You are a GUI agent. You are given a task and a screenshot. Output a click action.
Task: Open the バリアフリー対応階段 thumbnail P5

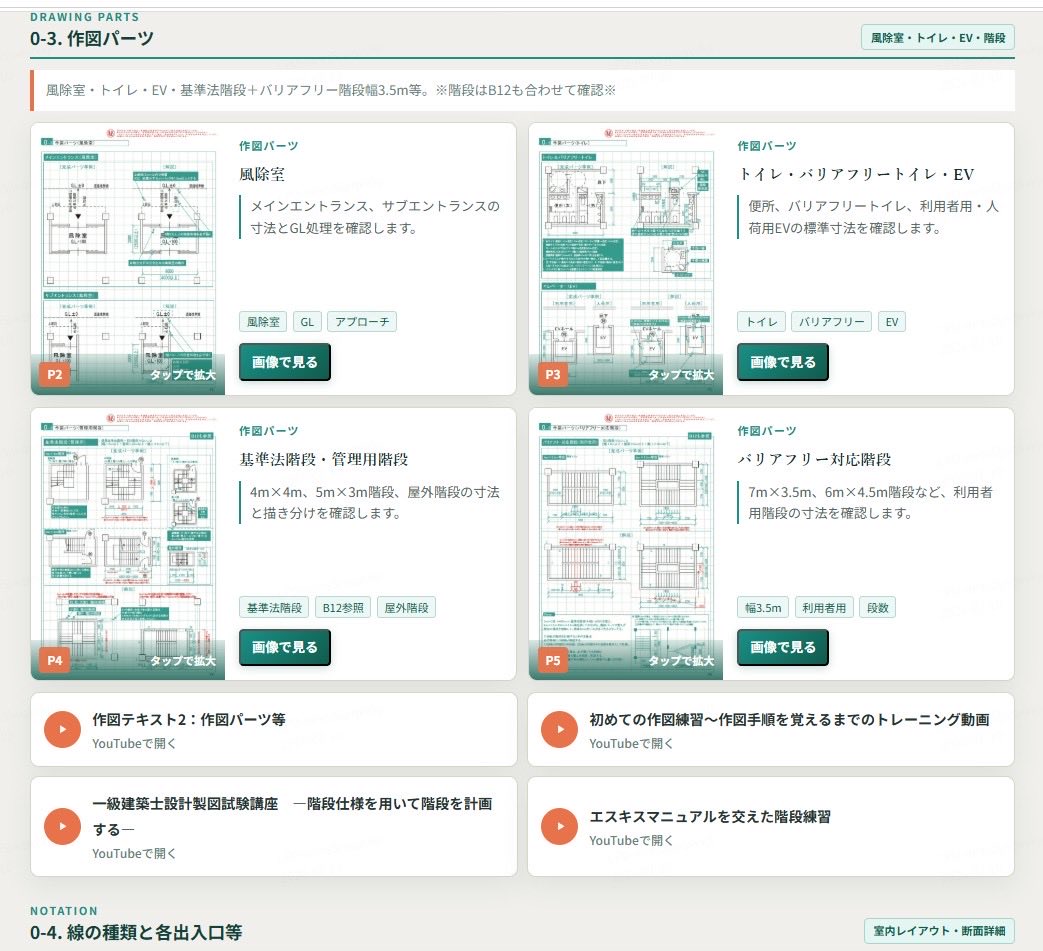point(626,544)
